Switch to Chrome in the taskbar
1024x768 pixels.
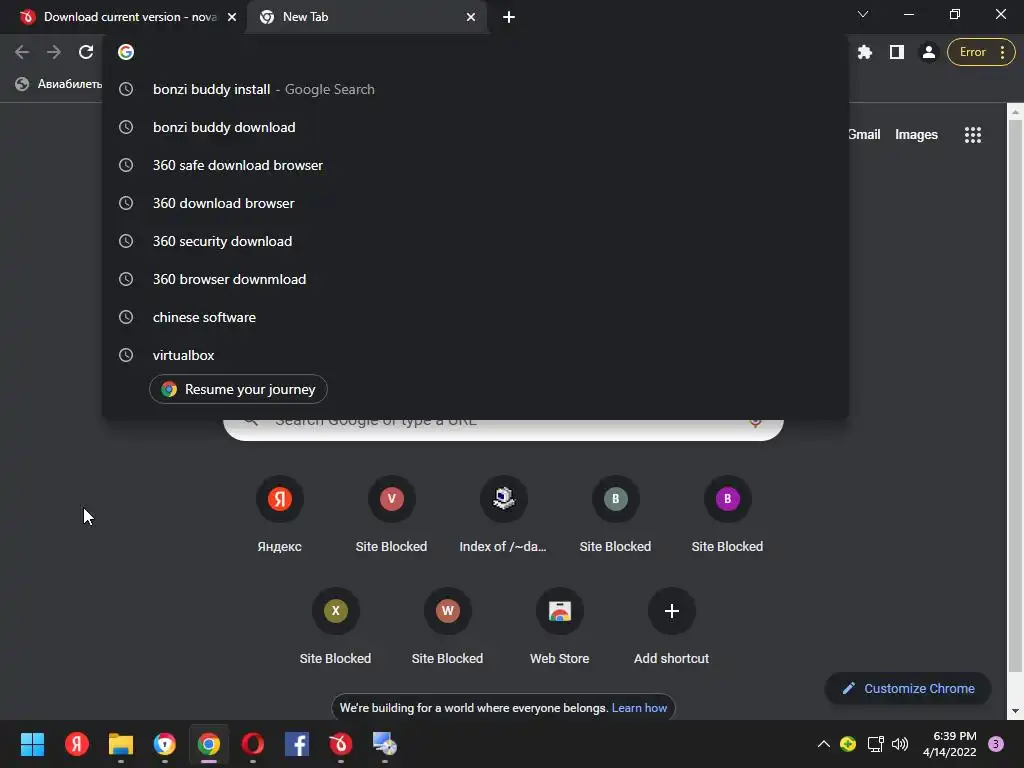[x=209, y=744]
